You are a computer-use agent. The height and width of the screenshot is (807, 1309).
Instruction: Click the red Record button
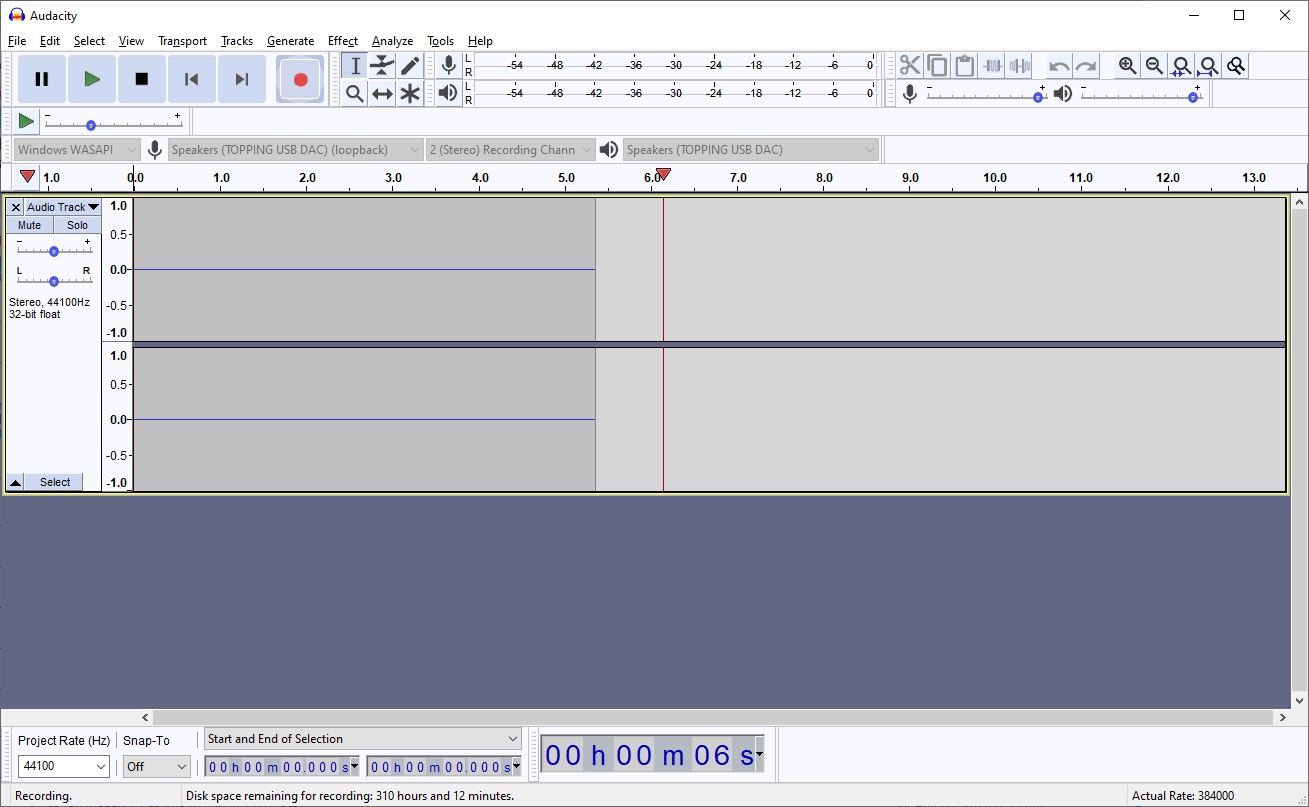pyautogui.click(x=300, y=79)
